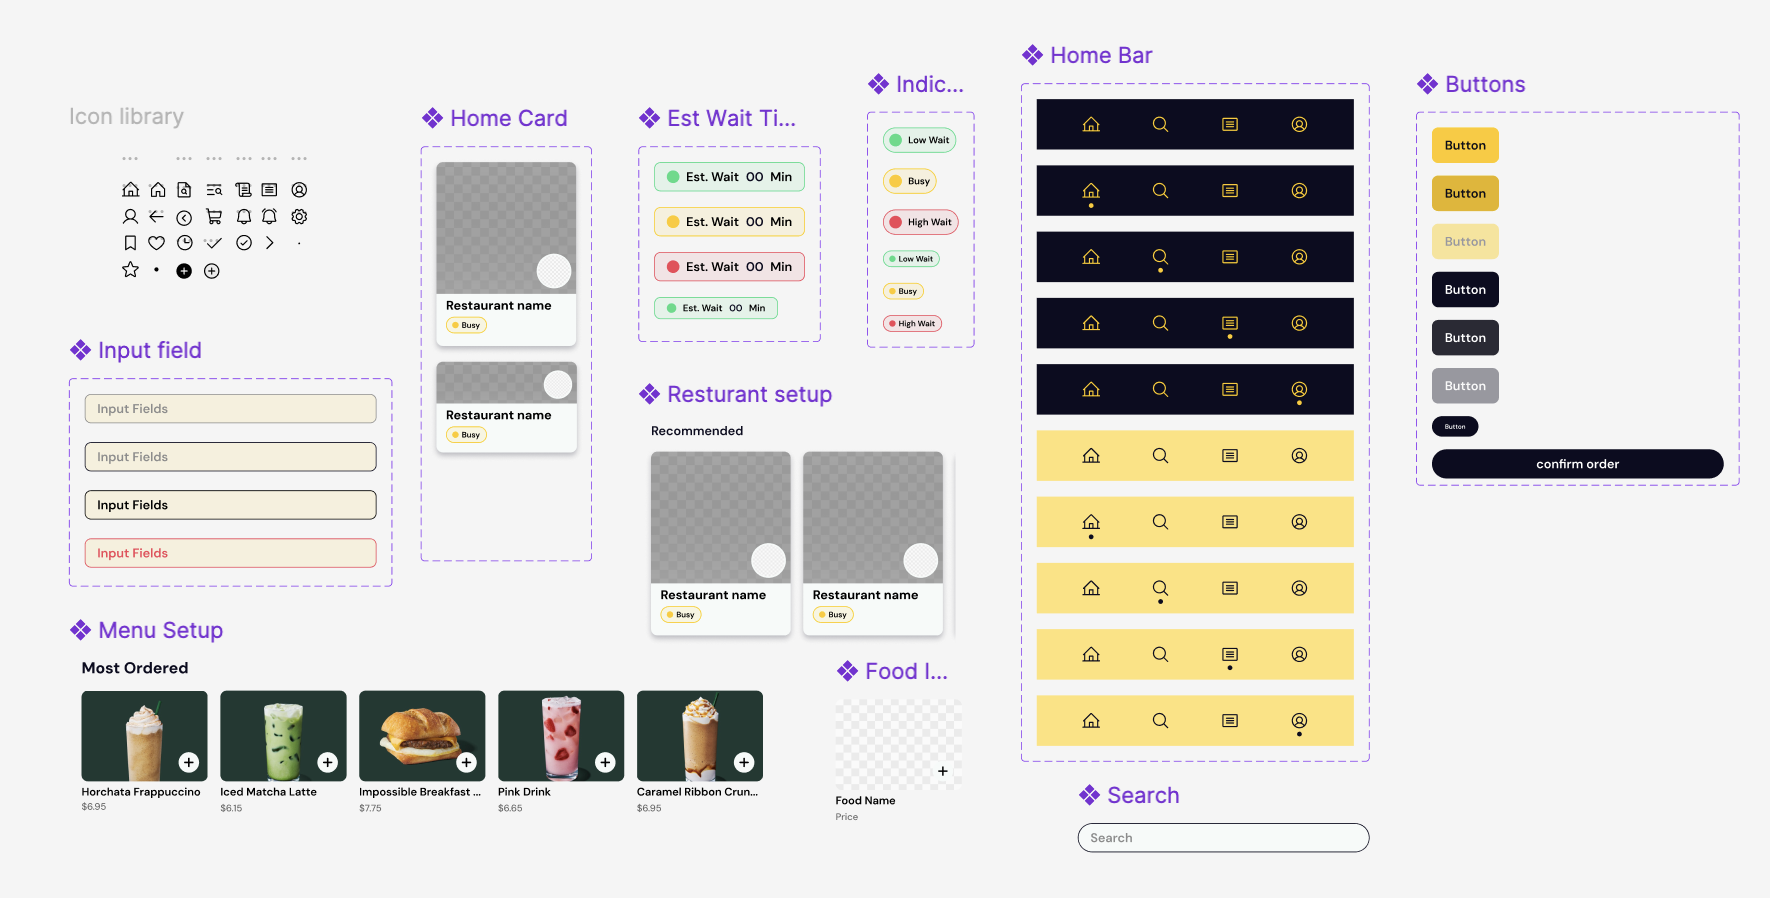
Task: Click the confirm order button
Action: [1578, 464]
